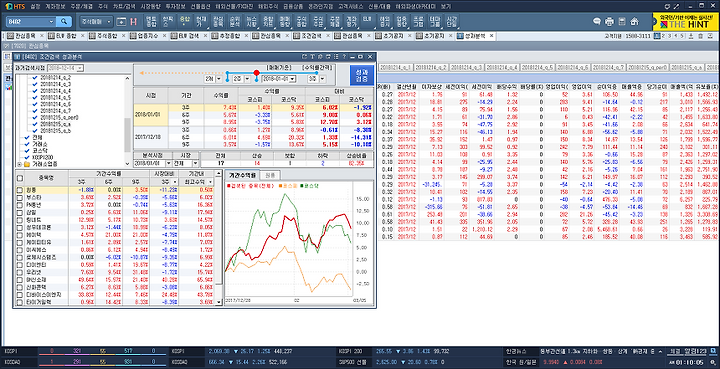Click the 20181214_q_3 tab in background table
This screenshot has width=720, height=369.
point(467,67)
